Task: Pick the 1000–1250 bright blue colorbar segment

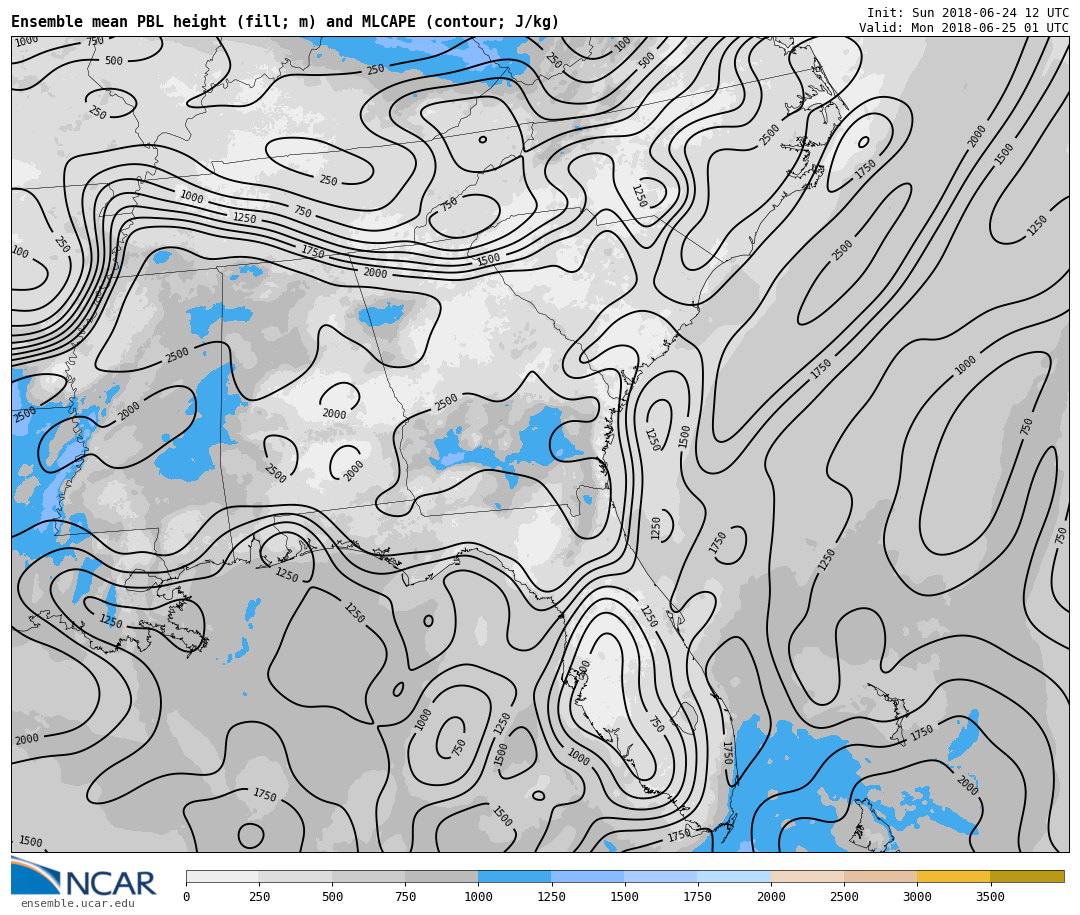Action: tap(515, 876)
